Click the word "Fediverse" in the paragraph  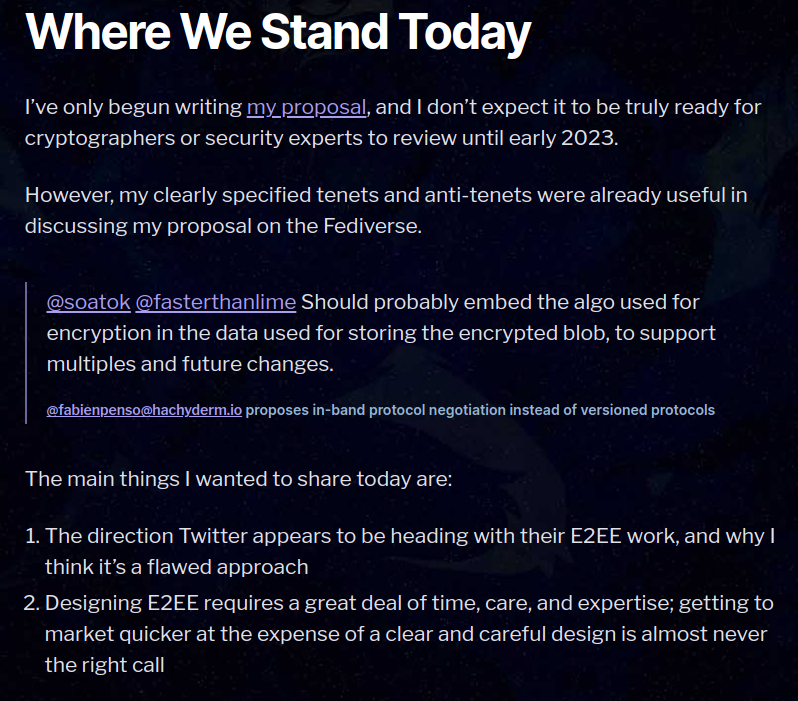coord(371,227)
